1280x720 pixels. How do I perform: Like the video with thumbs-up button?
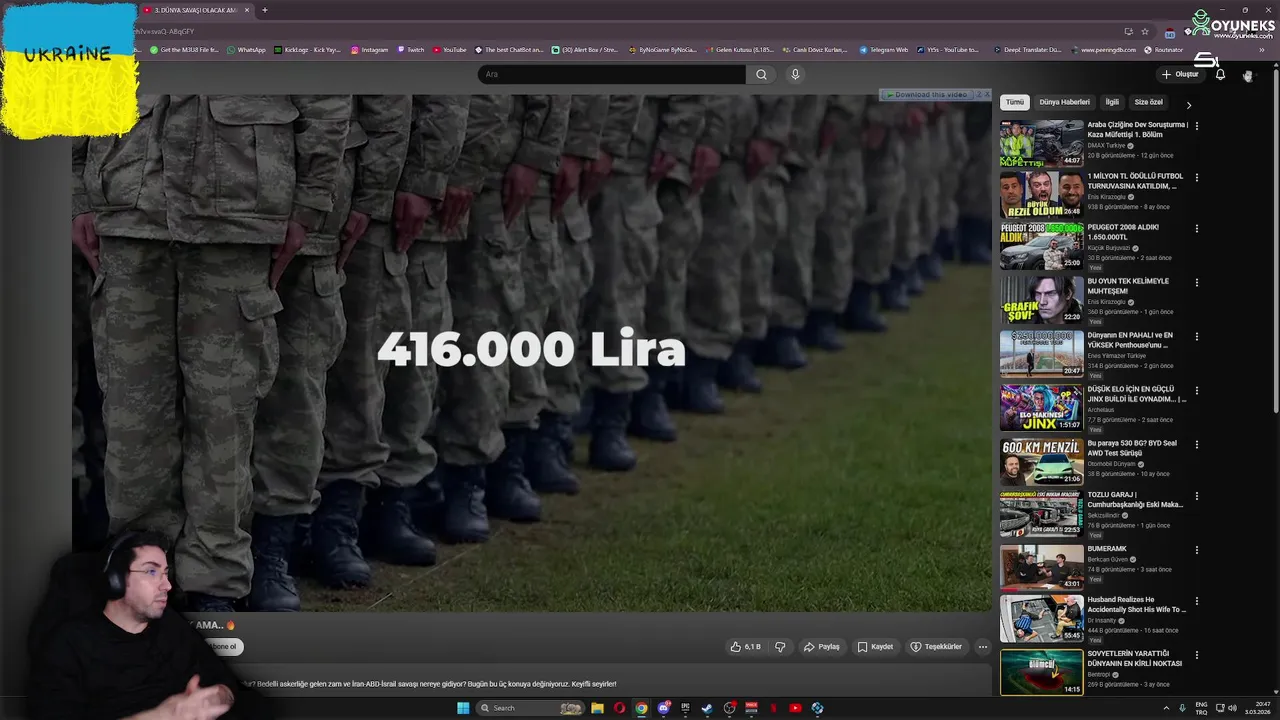pyautogui.click(x=746, y=647)
